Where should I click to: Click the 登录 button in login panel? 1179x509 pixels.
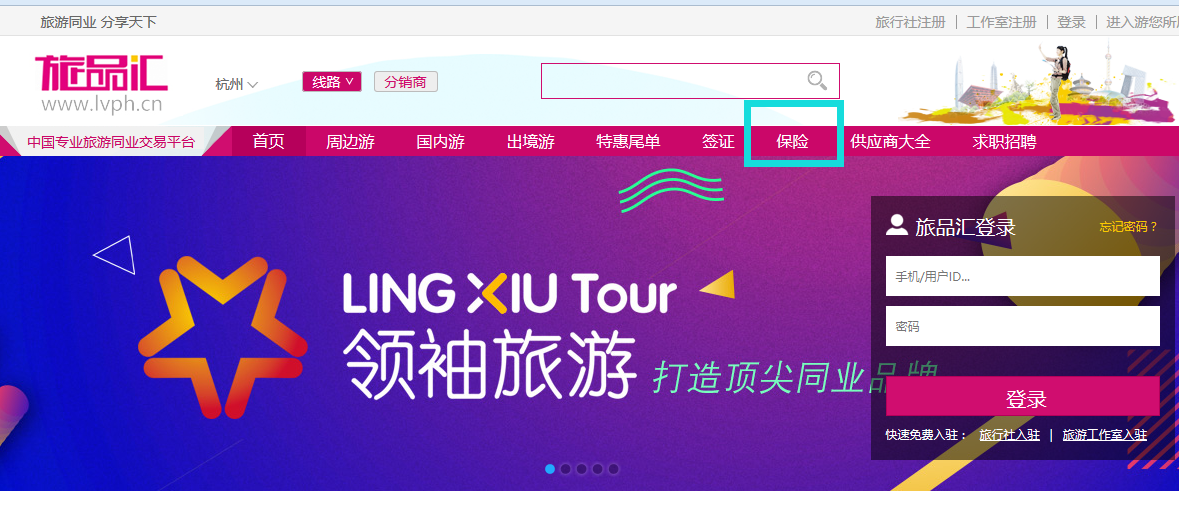point(1023,398)
